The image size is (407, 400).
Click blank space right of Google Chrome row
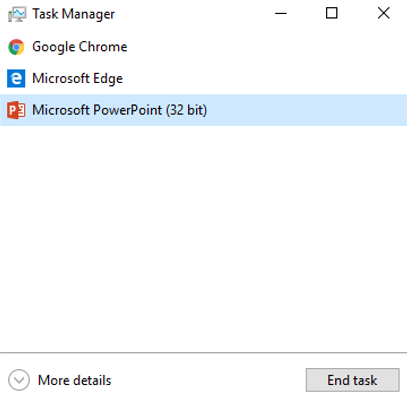click(x=267, y=47)
